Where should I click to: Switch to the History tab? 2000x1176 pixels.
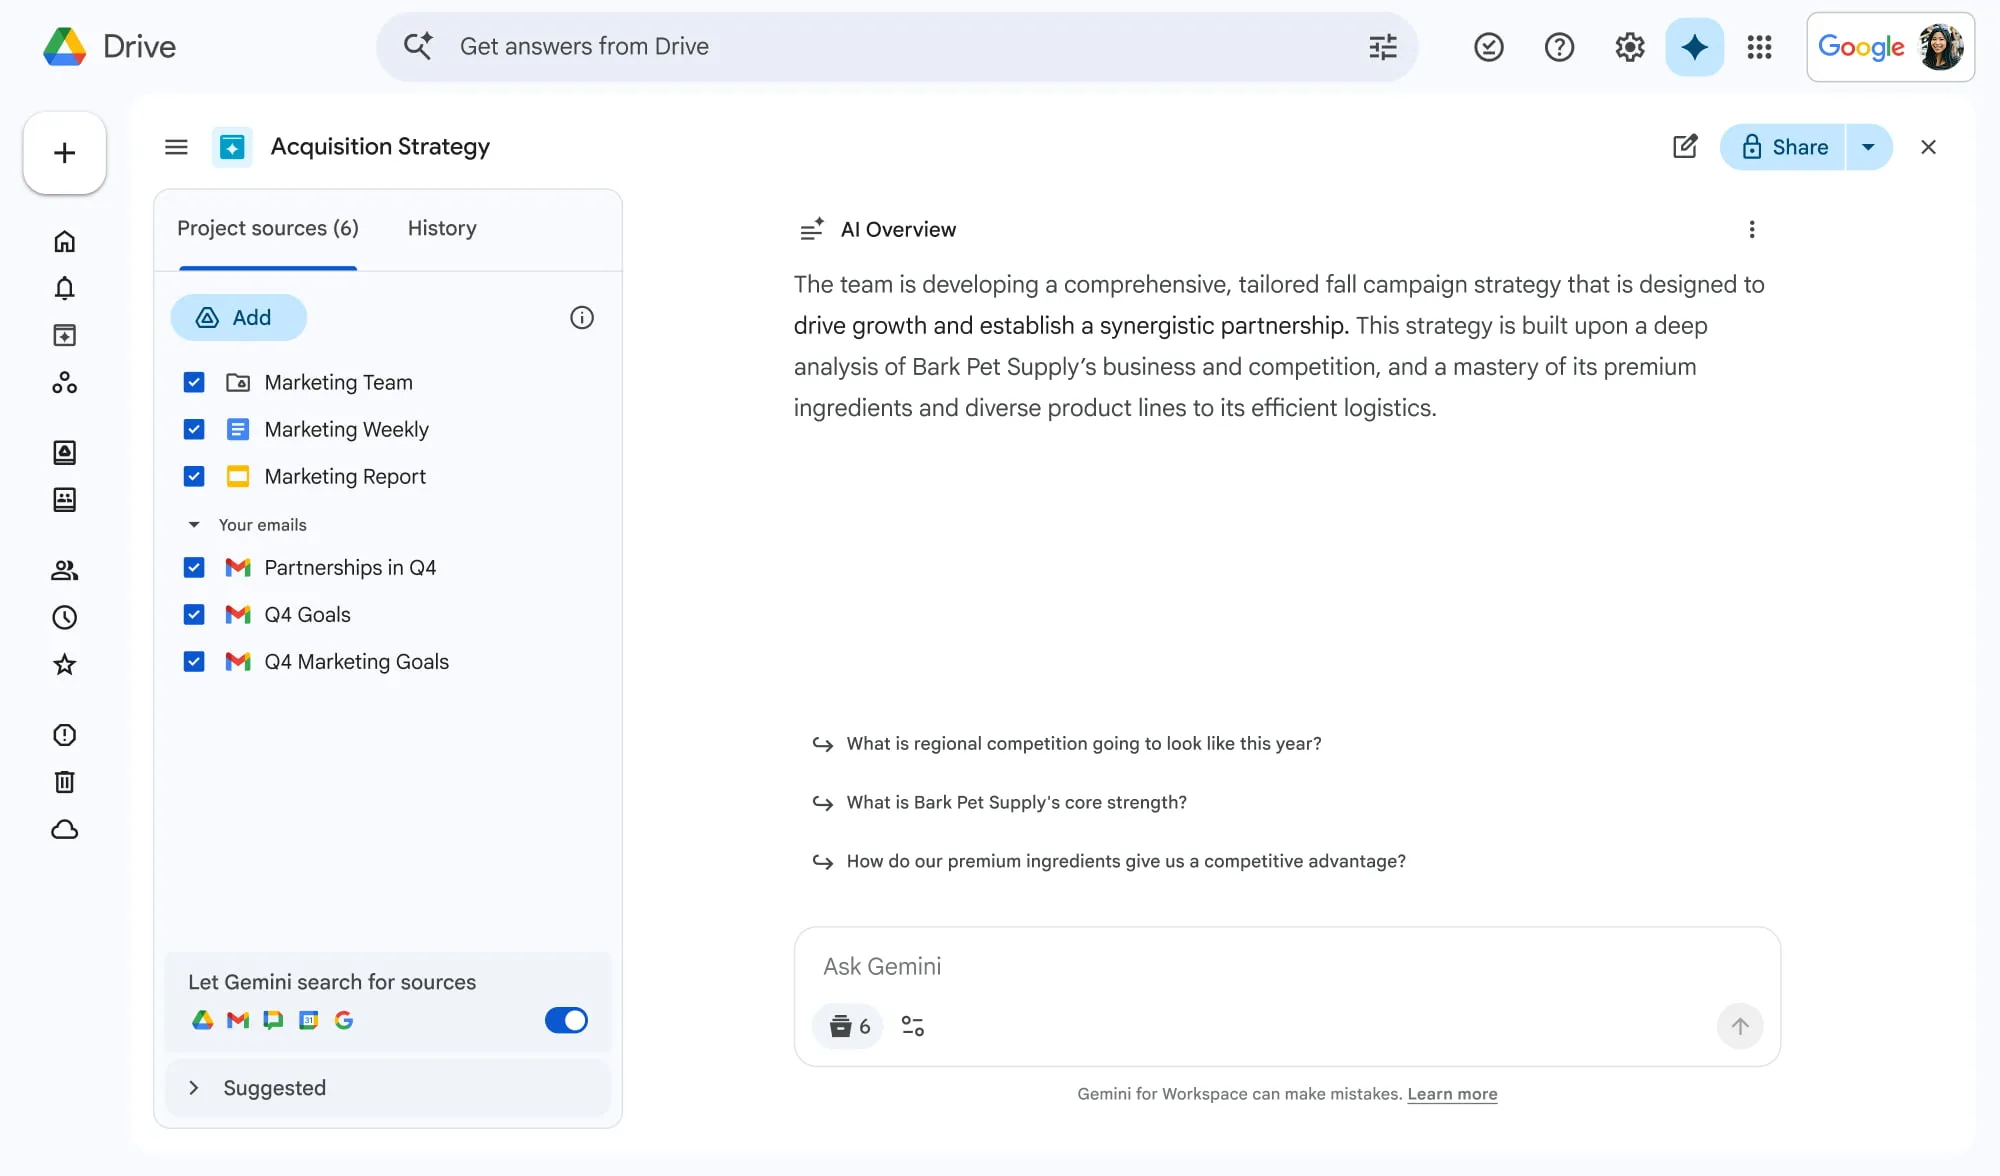pos(442,228)
